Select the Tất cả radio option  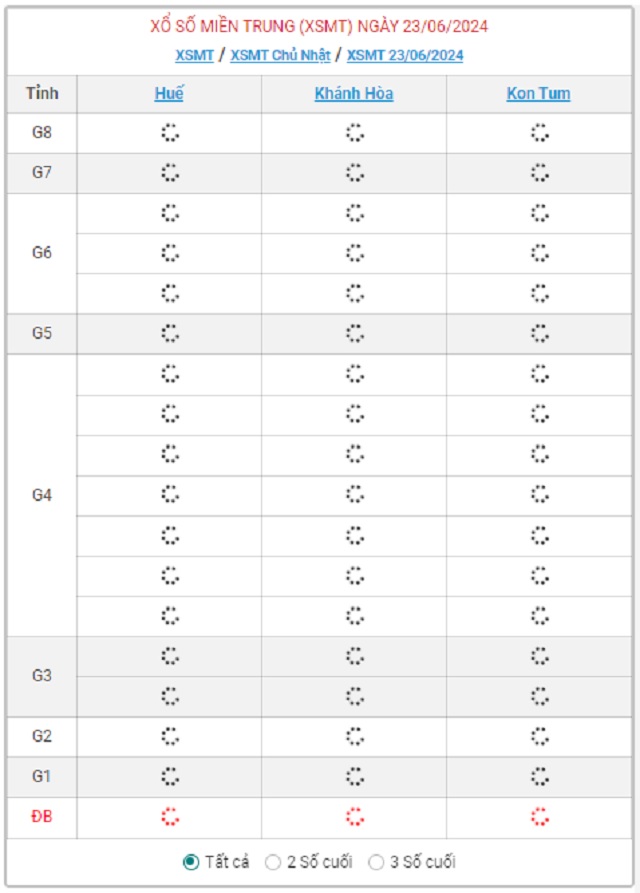point(191,862)
